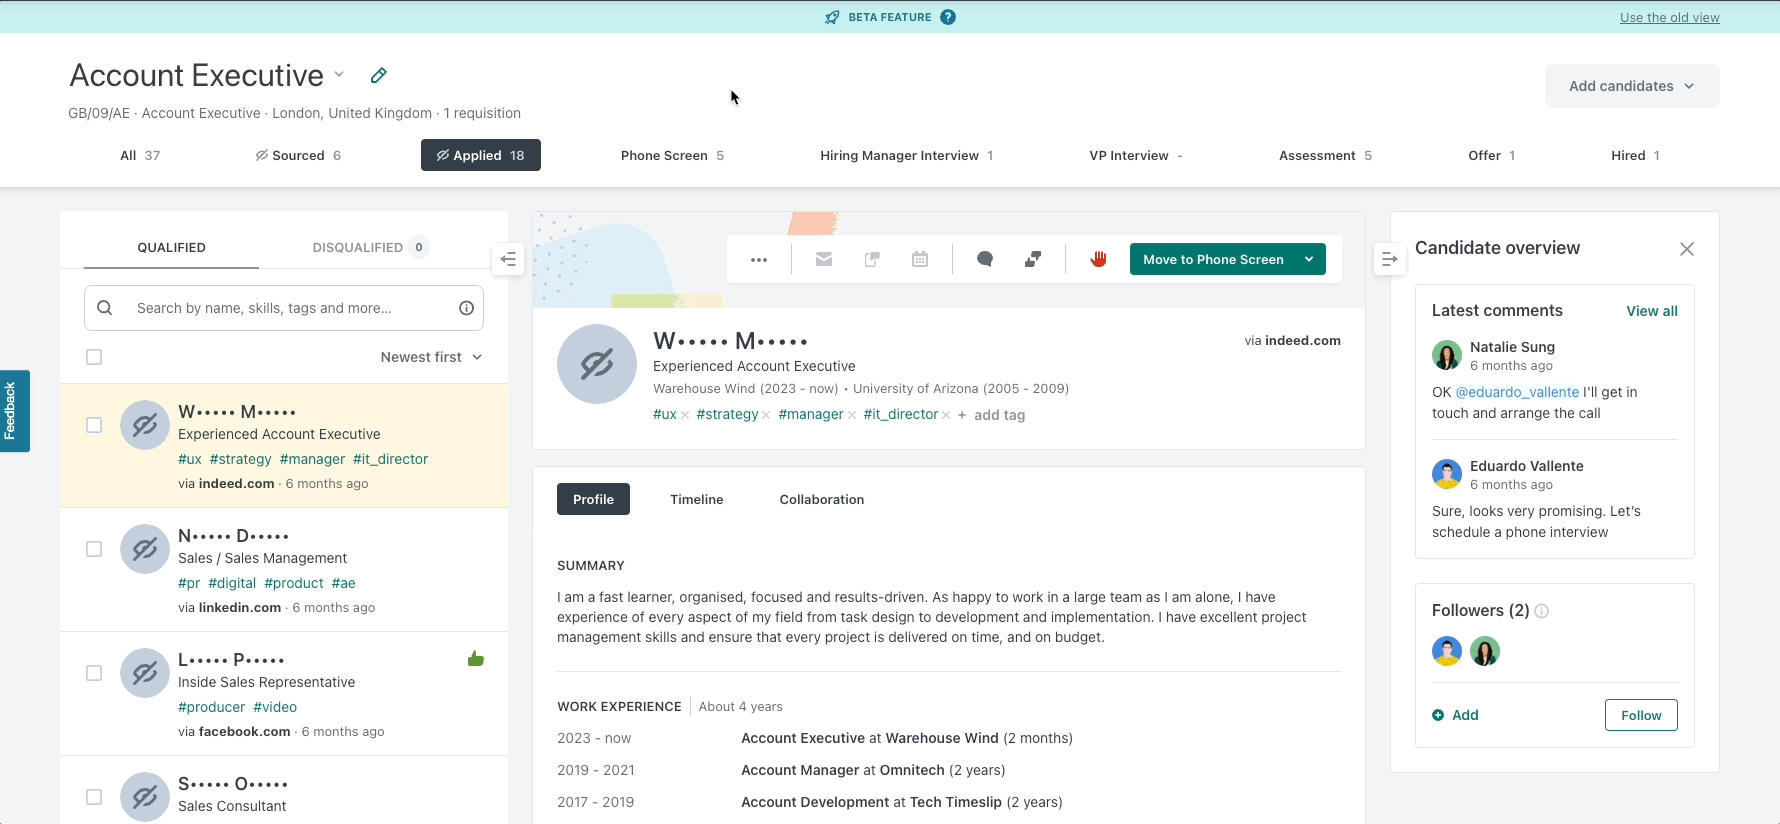Expand the Move to Phone Screen arrow

tap(1309, 259)
